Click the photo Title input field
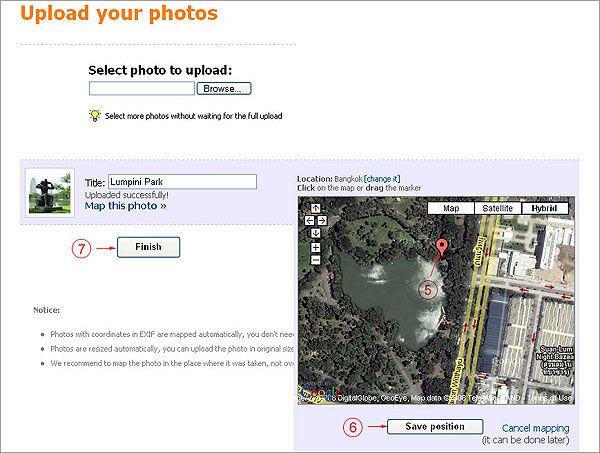 pyautogui.click(x=182, y=182)
